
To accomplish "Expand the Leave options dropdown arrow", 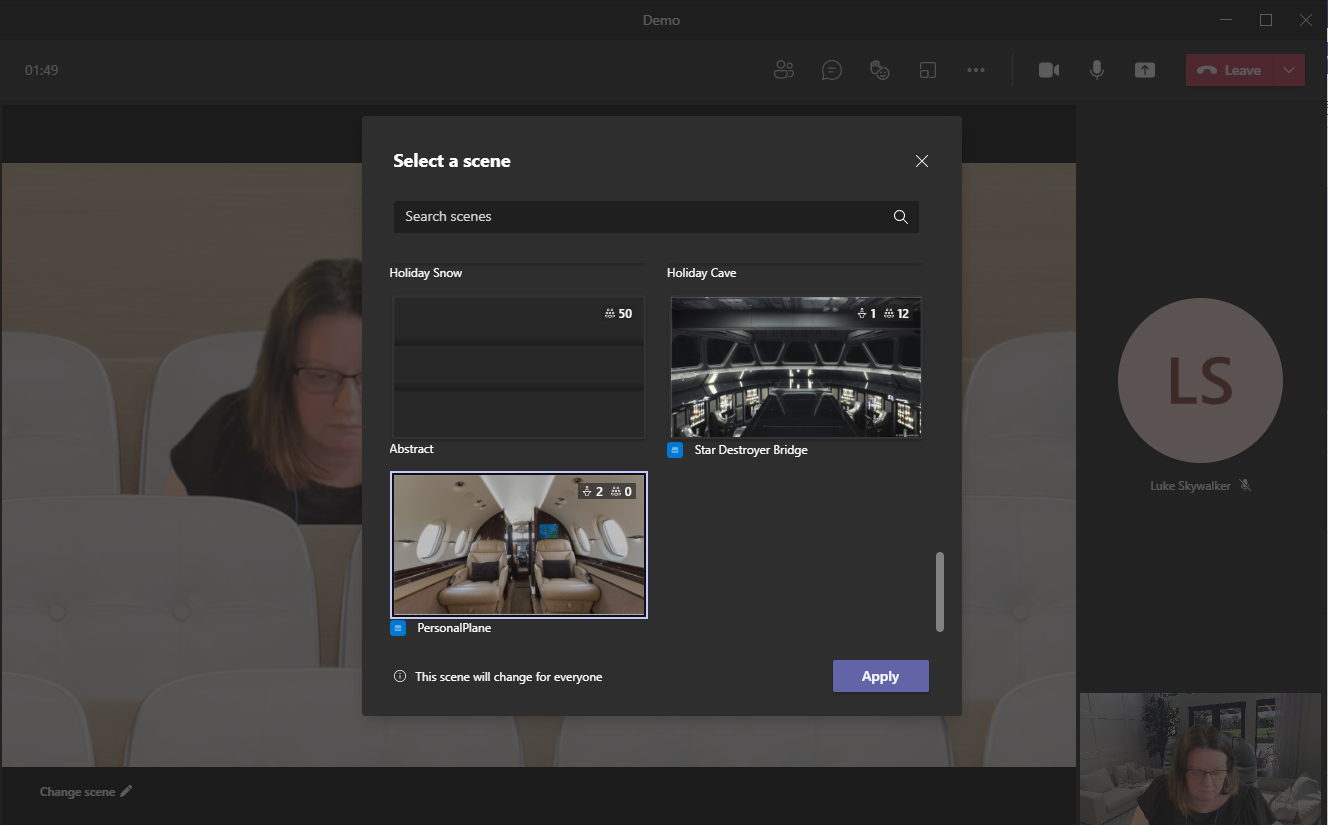I will pyautogui.click(x=1289, y=70).
